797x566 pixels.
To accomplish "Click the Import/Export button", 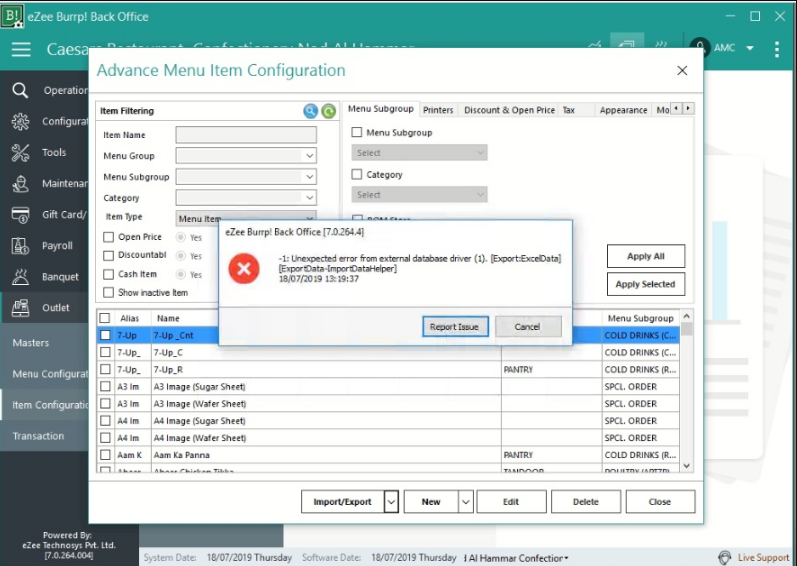I will coord(342,502).
